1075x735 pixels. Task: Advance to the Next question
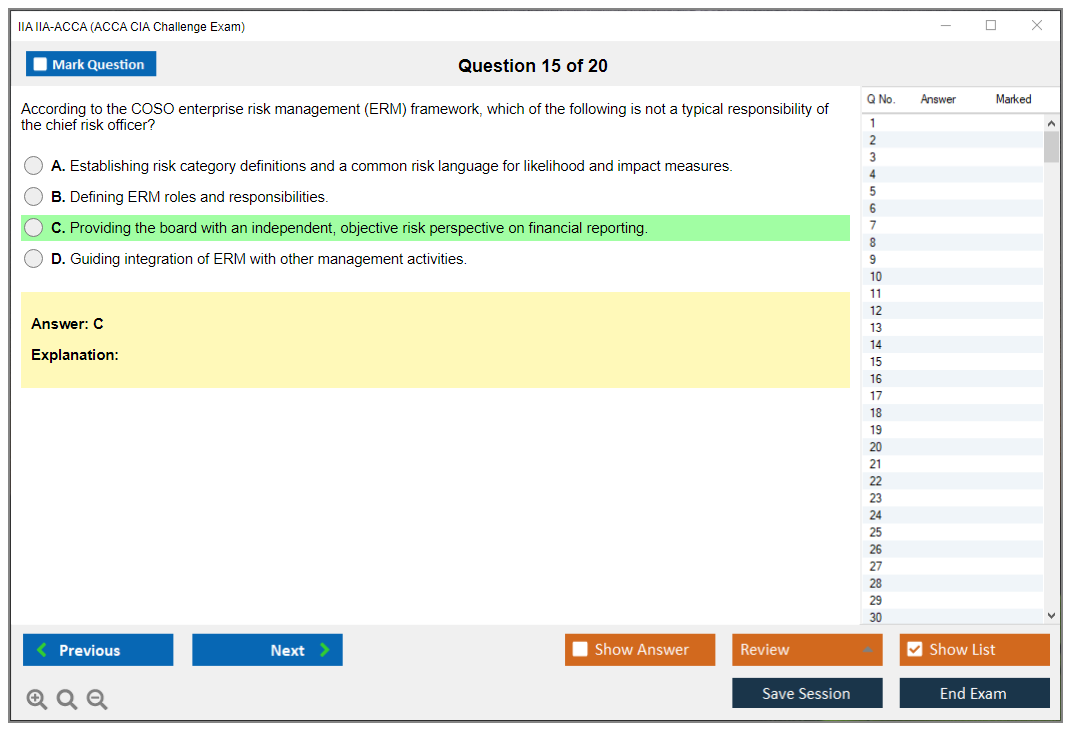coord(267,650)
